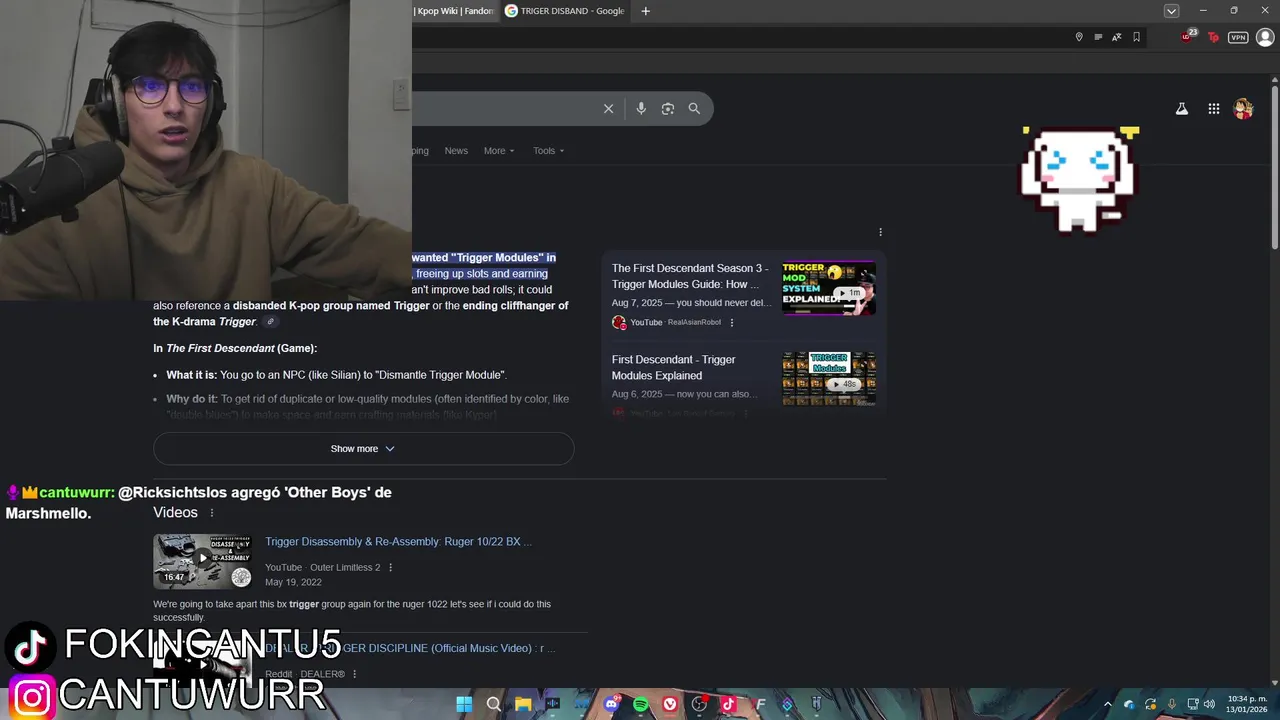Open options next to Reddit DEALER®
Viewport: 1280px width, 720px height.
point(354,674)
